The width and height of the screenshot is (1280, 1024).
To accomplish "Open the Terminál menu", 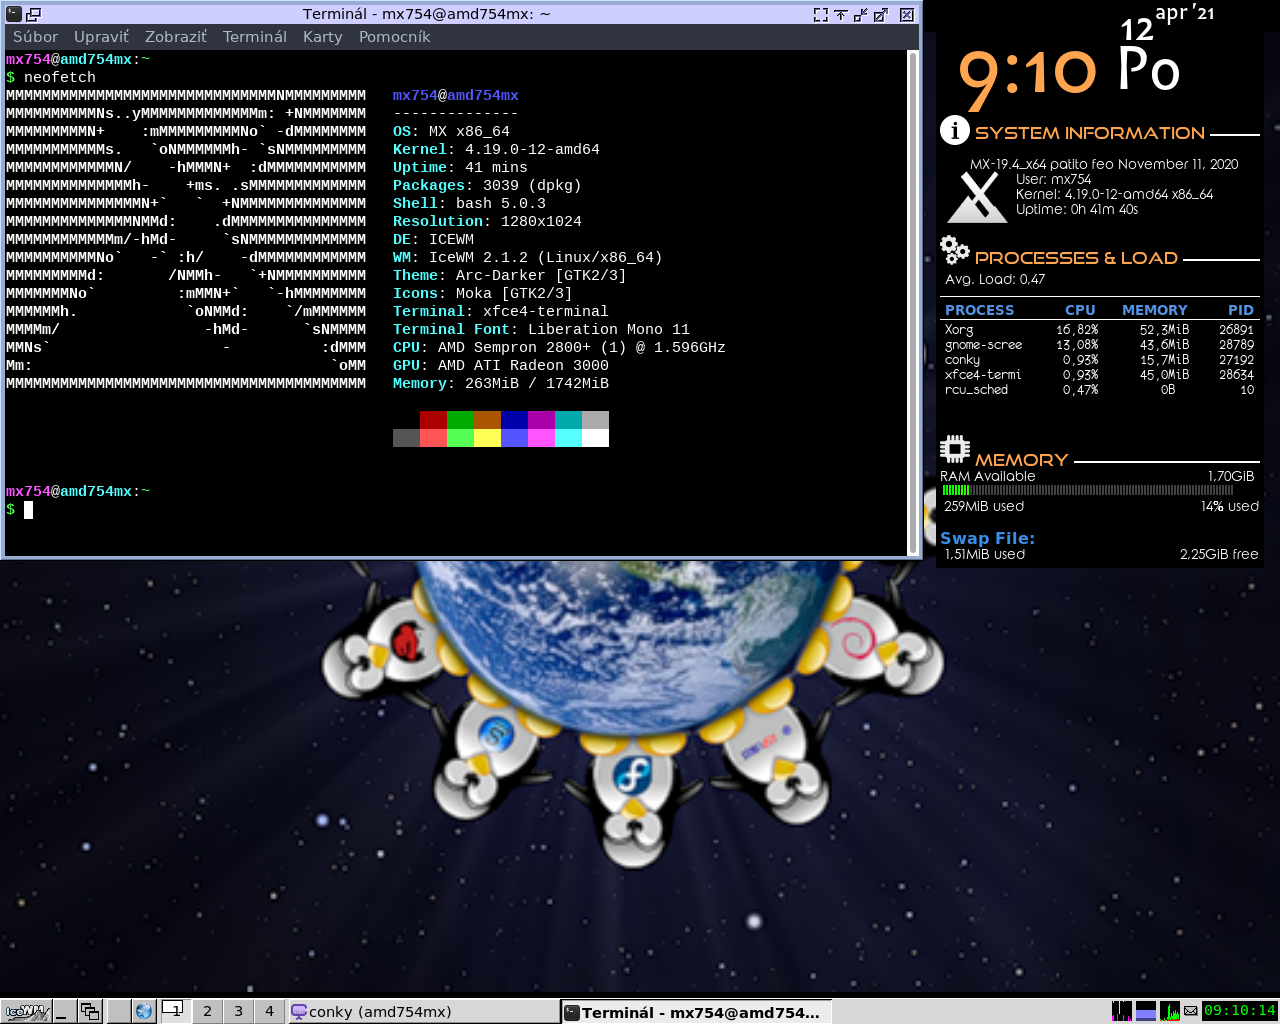I will click(254, 37).
